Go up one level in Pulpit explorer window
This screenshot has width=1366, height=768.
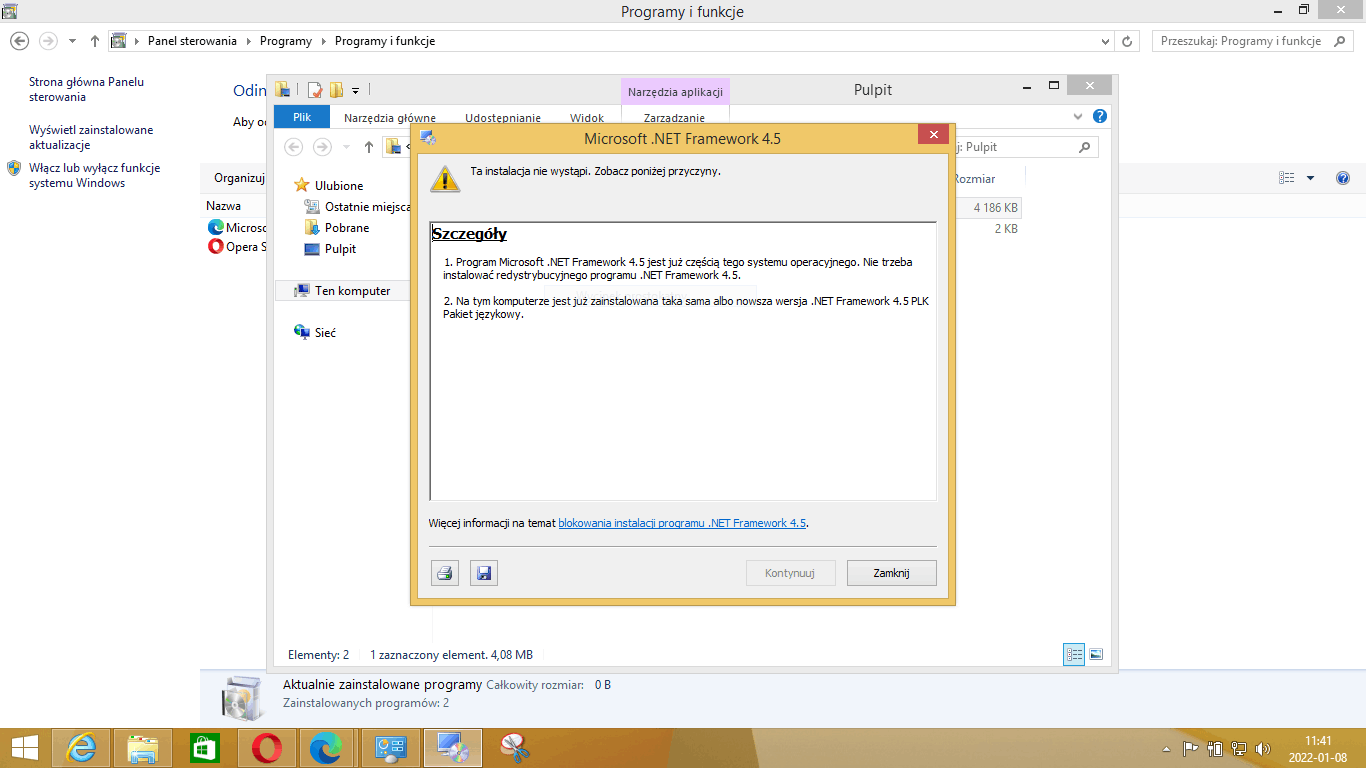click(x=369, y=147)
